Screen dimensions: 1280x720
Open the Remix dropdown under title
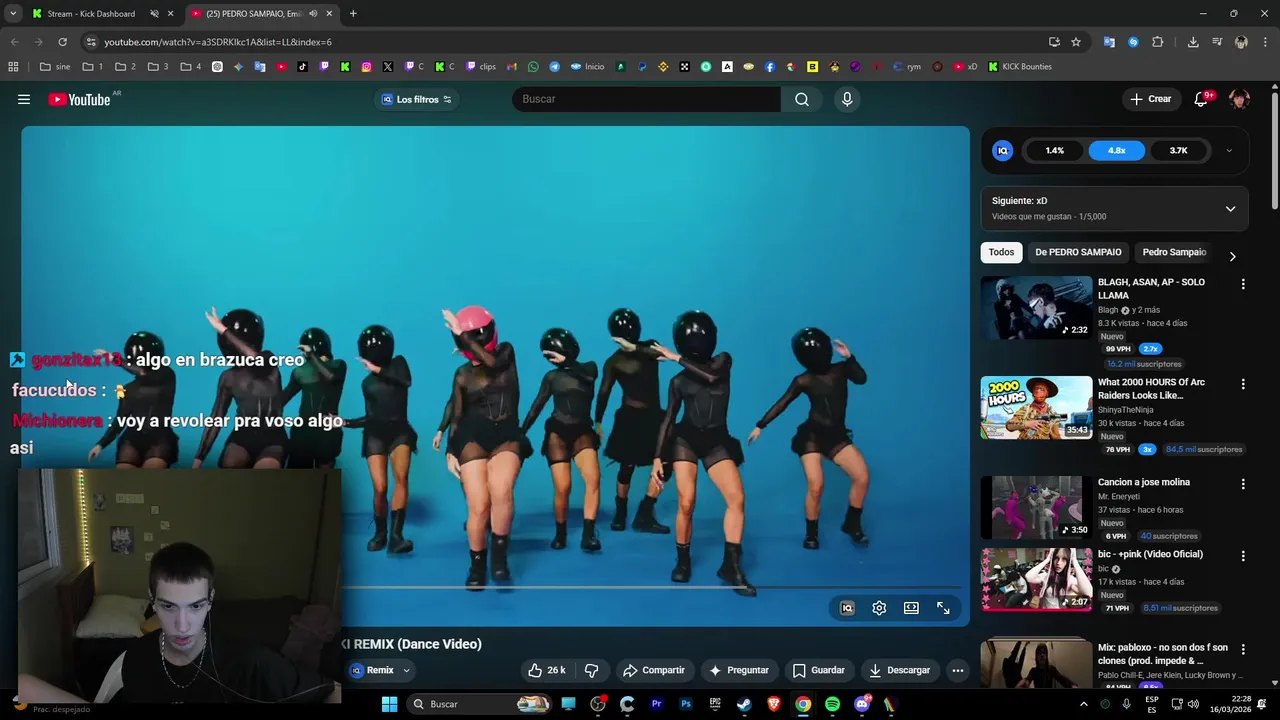[x=381, y=670]
